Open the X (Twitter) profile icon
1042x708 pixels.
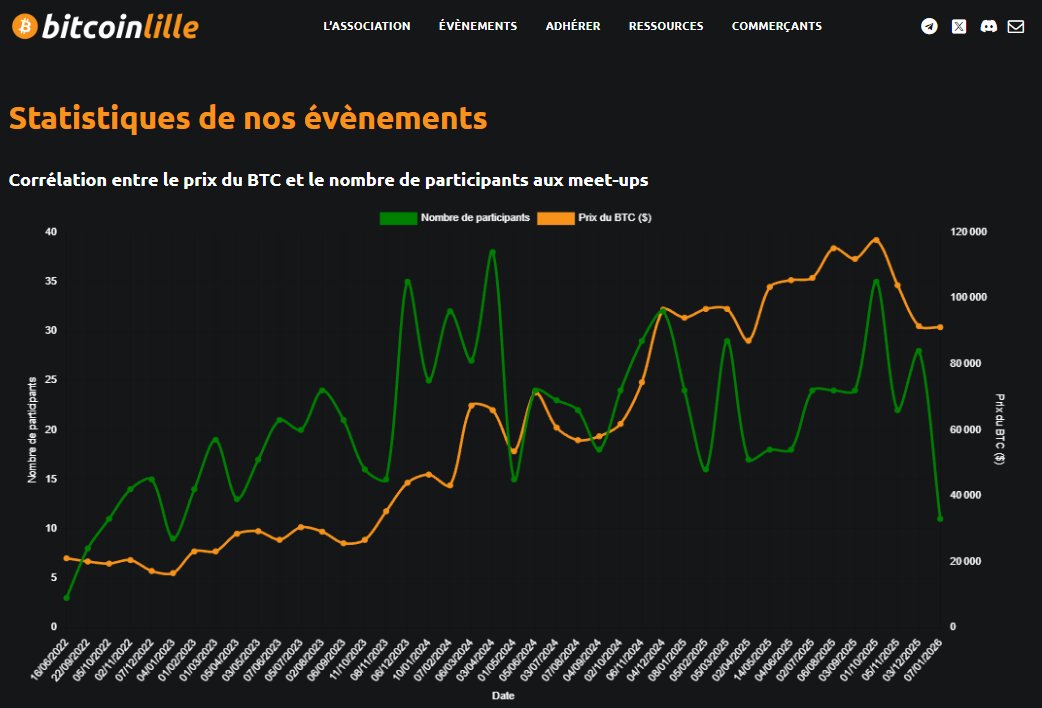pos(959,26)
